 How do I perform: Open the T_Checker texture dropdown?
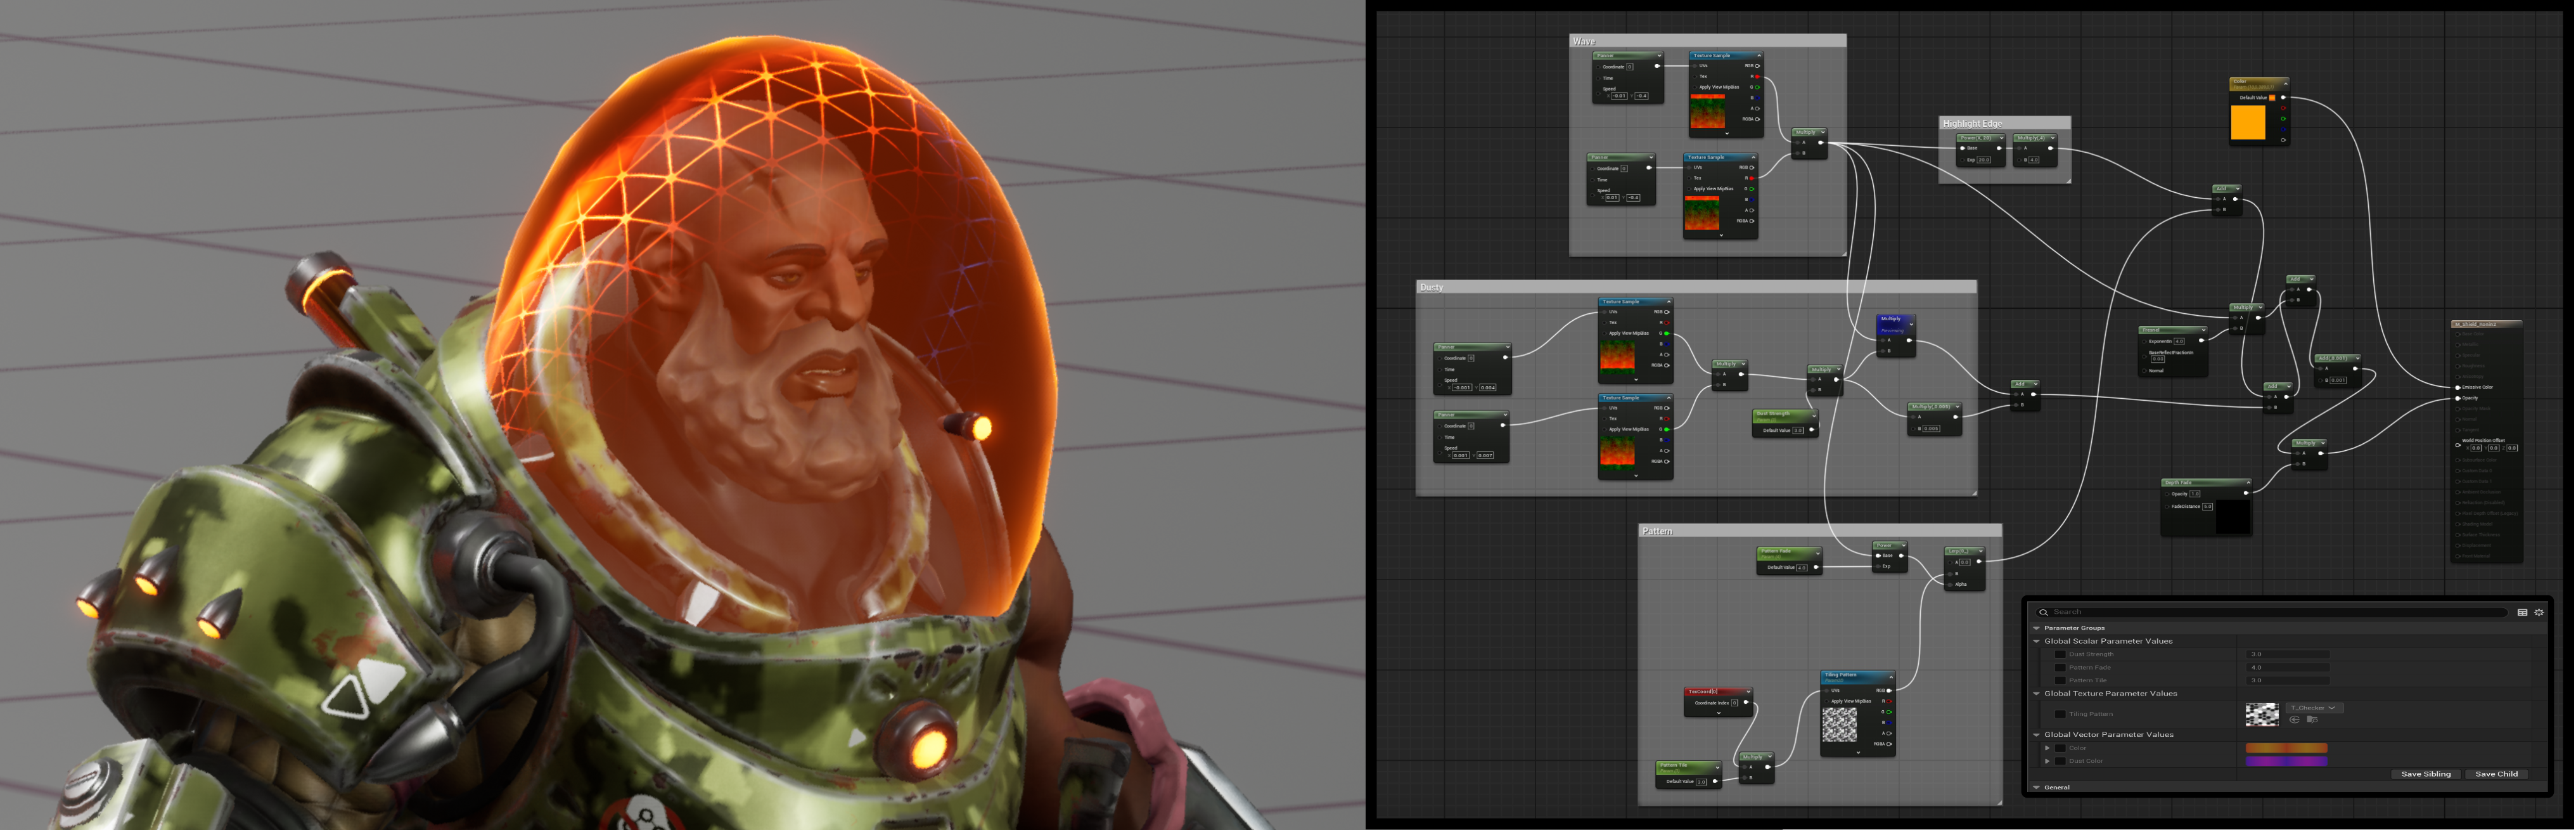coord(2314,707)
